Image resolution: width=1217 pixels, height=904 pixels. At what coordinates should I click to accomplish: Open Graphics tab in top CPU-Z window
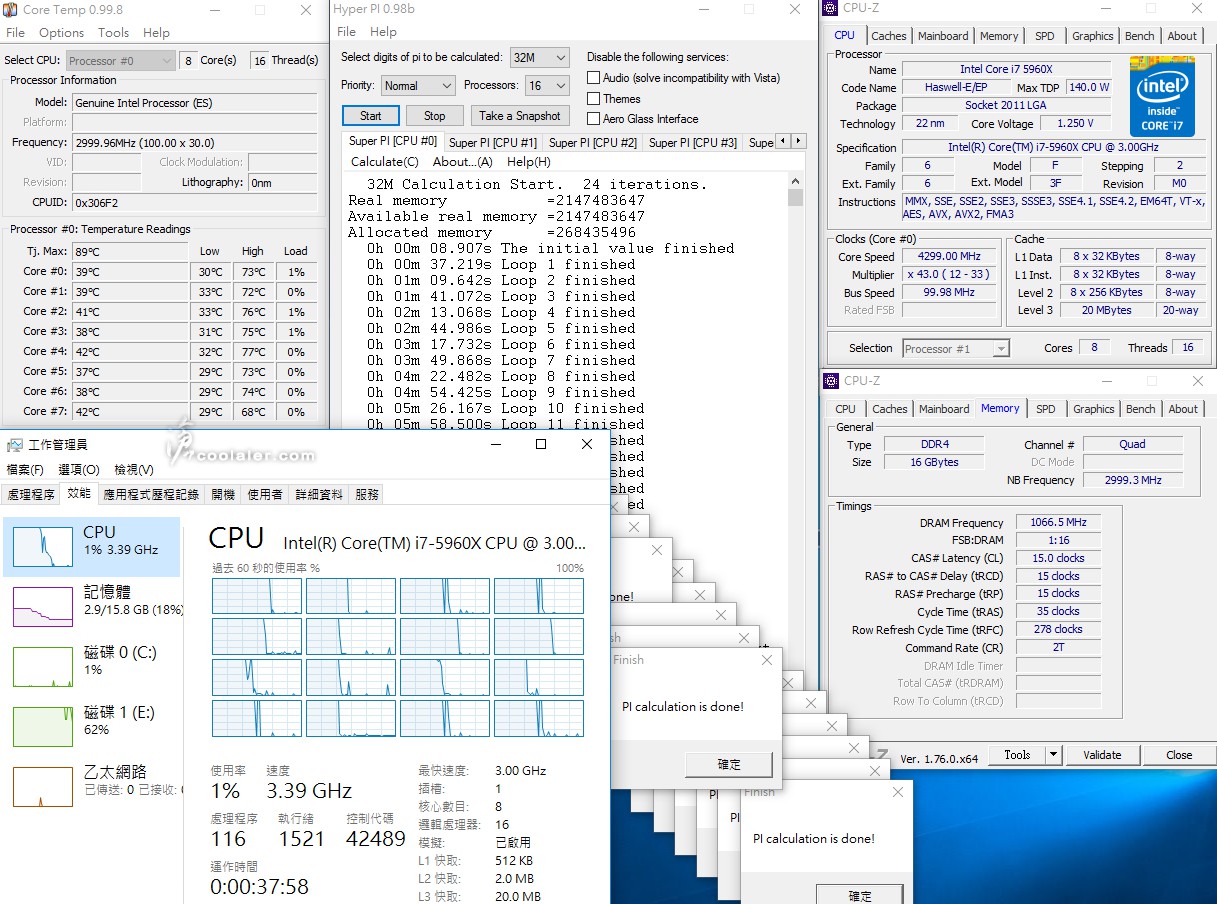1092,36
